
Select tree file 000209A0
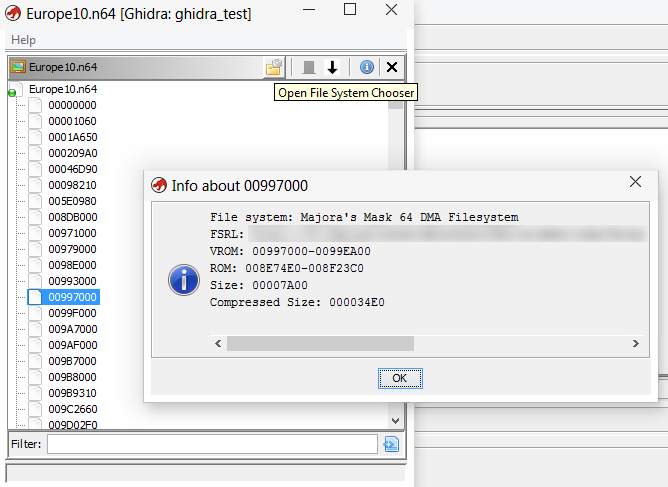tap(72, 153)
